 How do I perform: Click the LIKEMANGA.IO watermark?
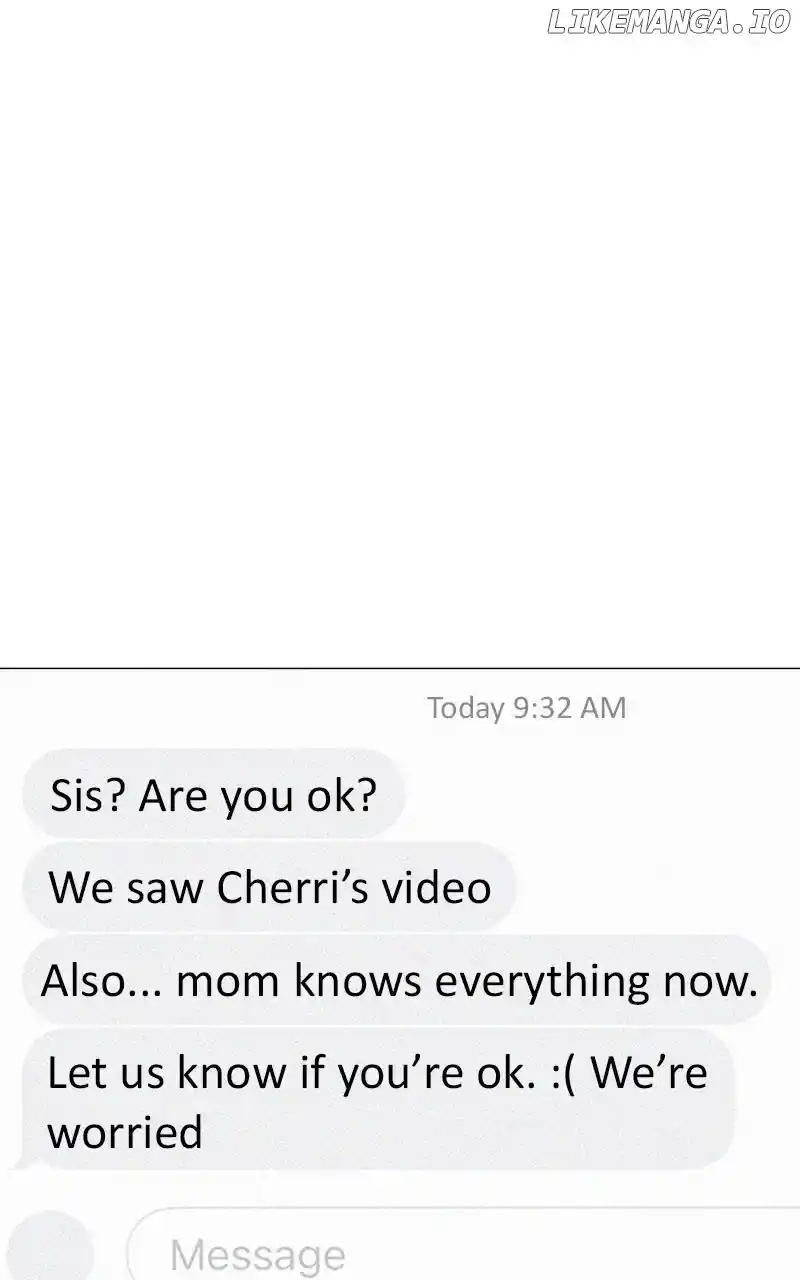click(669, 24)
